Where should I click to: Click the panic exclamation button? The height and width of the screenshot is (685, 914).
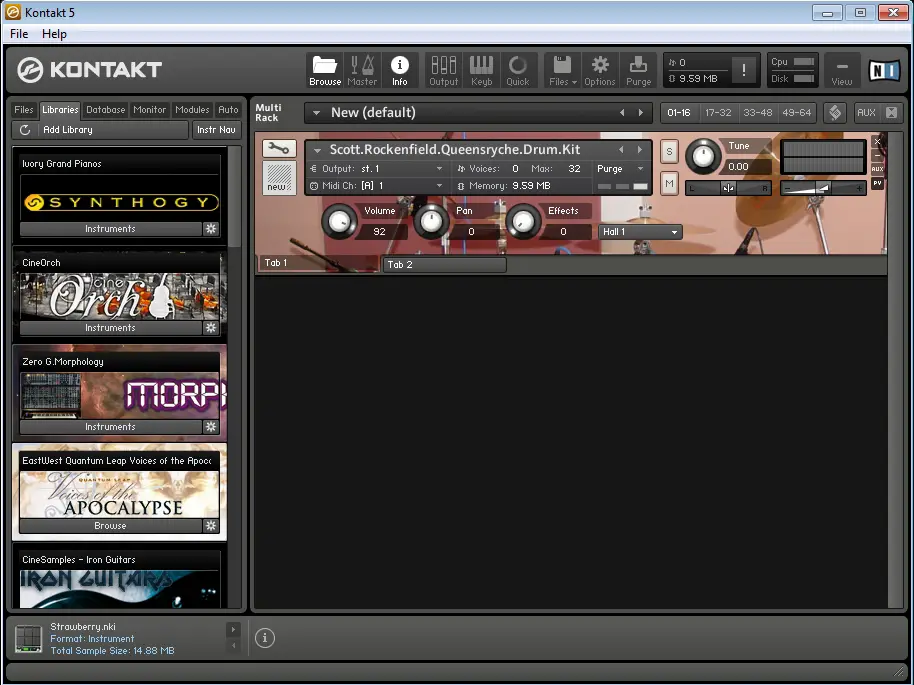(x=744, y=70)
